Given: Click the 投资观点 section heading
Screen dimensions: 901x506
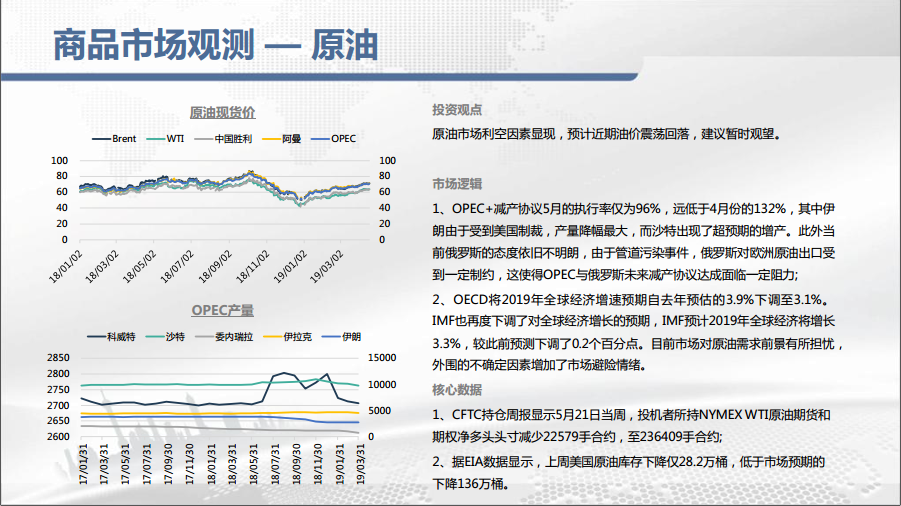Looking at the screenshot, I should [457, 110].
